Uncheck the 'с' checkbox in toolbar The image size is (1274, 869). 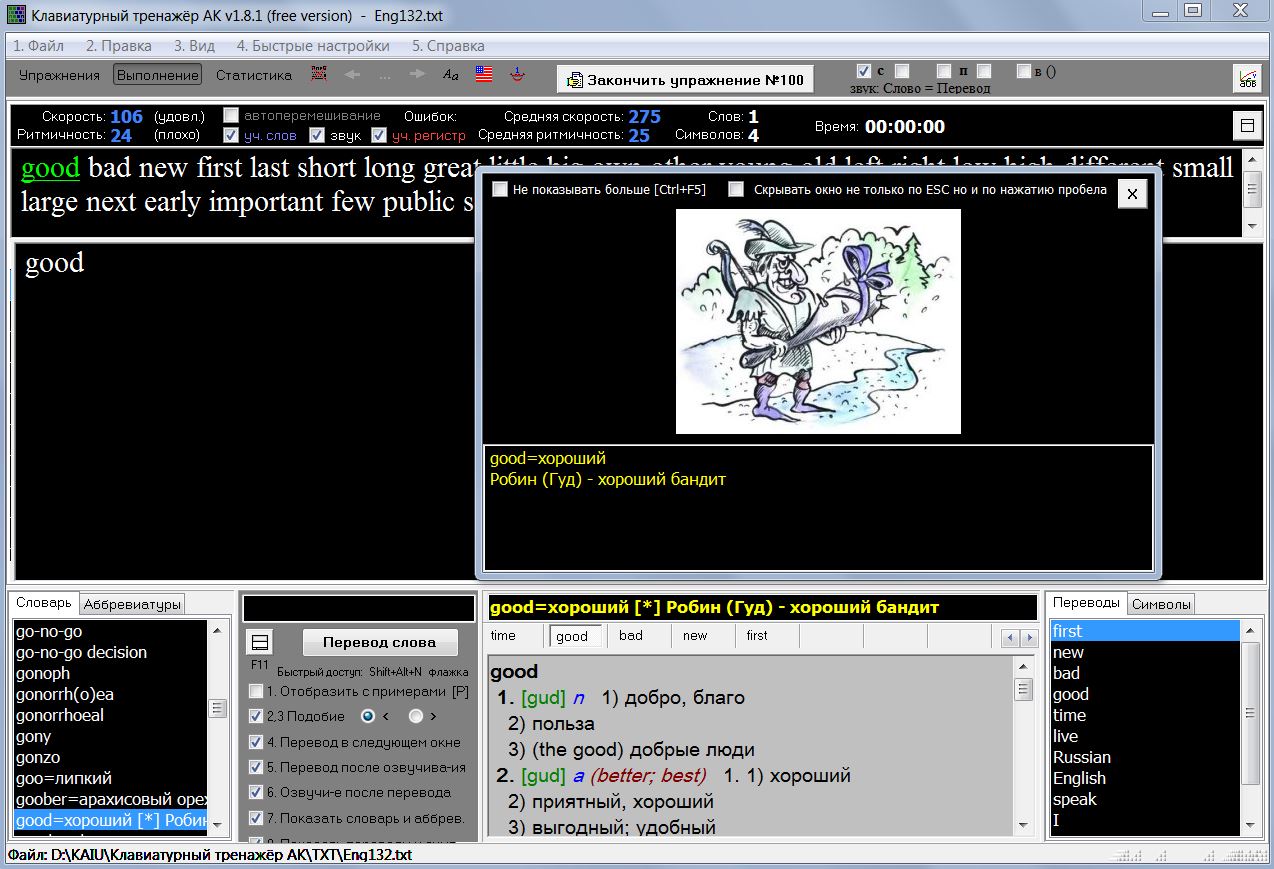tap(864, 71)
